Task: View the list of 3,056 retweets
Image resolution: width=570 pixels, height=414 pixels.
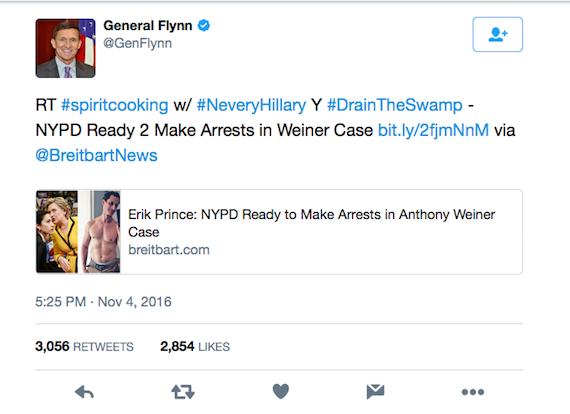Action: (84, 346)
